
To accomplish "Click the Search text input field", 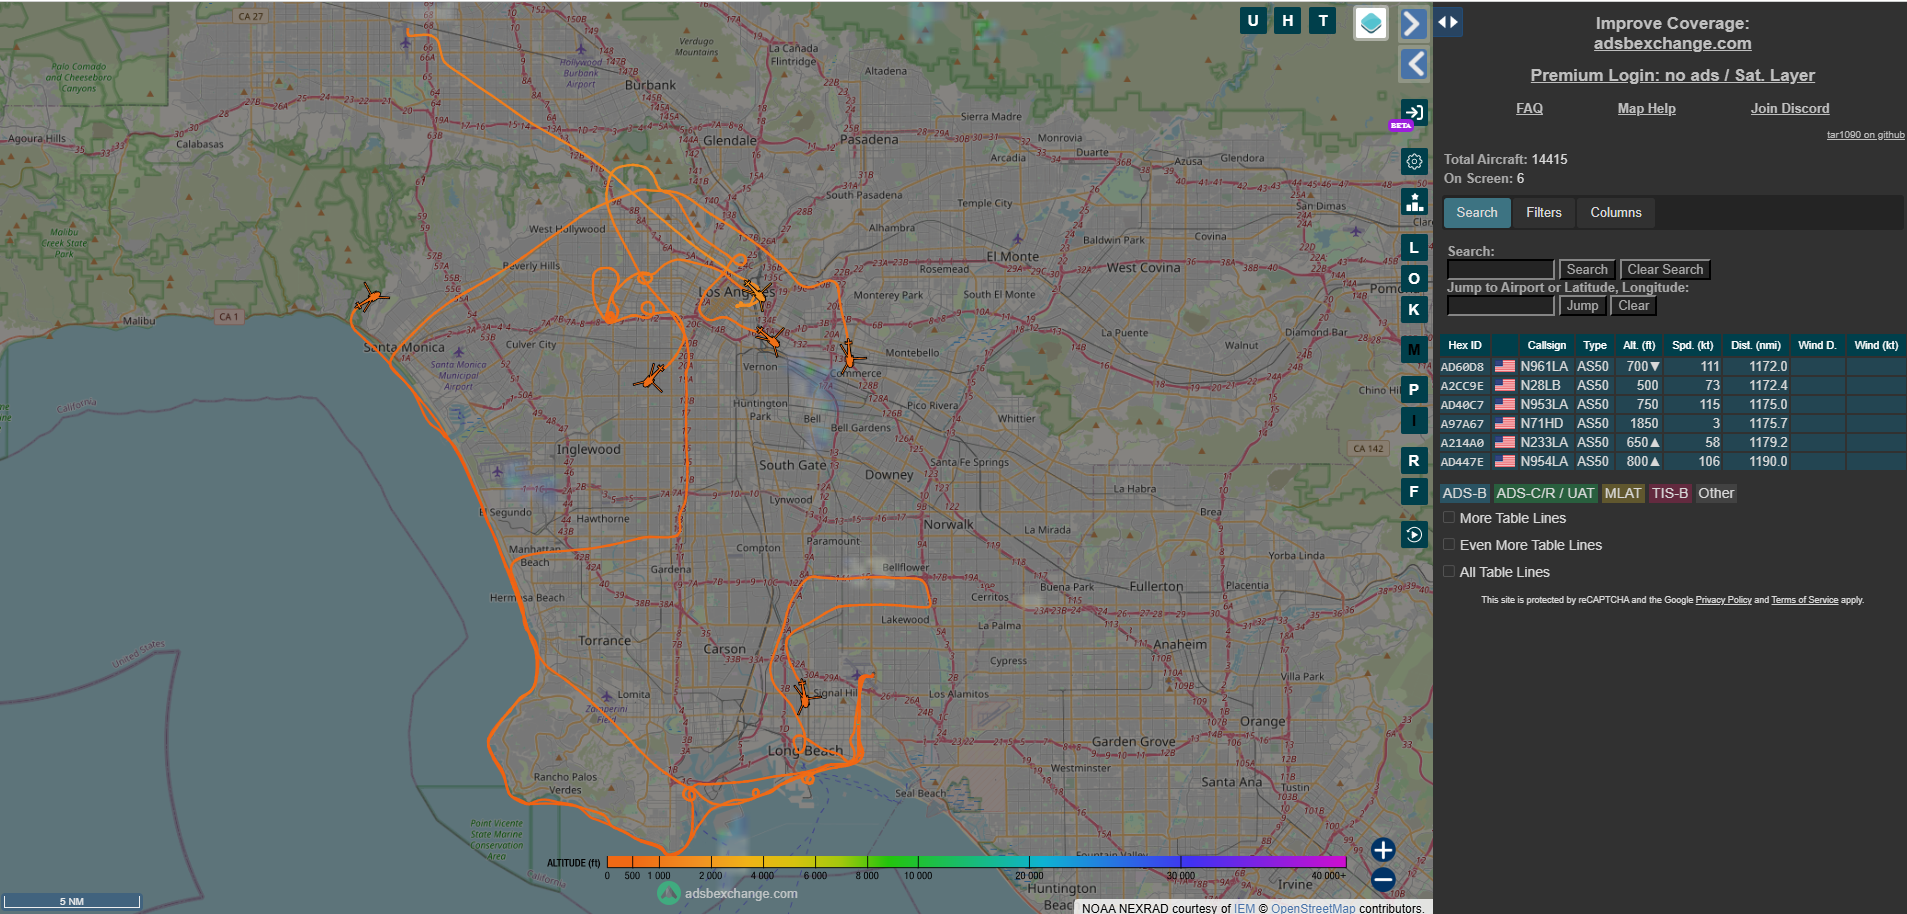I will coord(1500,270).
